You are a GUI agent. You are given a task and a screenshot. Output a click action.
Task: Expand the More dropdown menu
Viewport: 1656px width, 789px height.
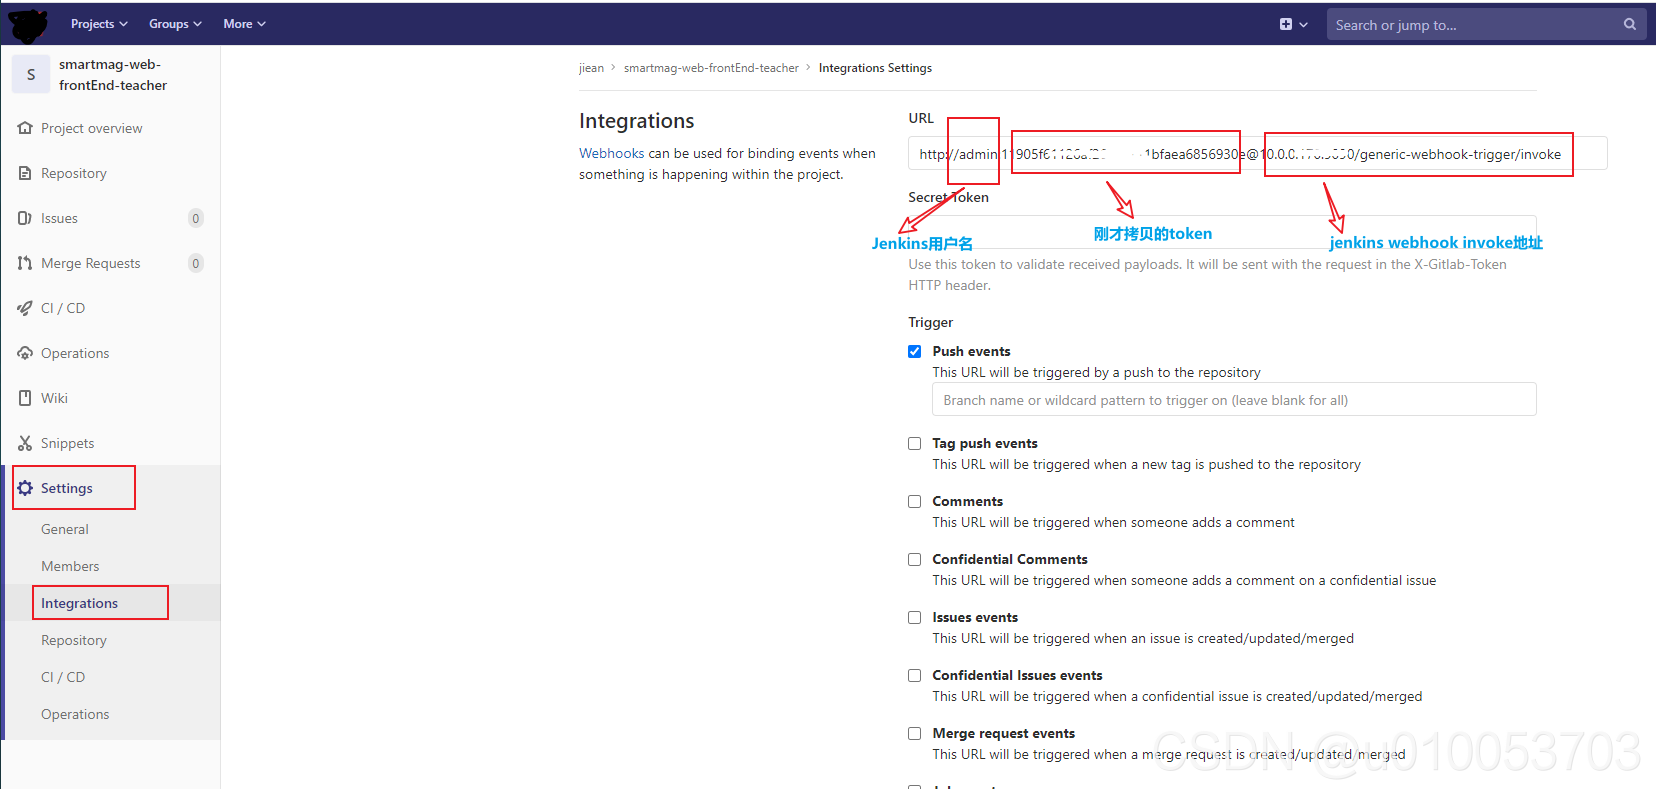[244, 24]
